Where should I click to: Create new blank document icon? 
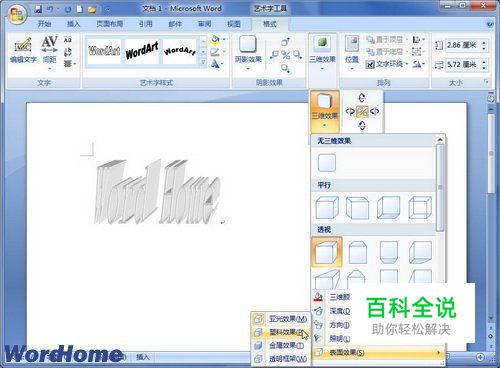pos(79,9)
